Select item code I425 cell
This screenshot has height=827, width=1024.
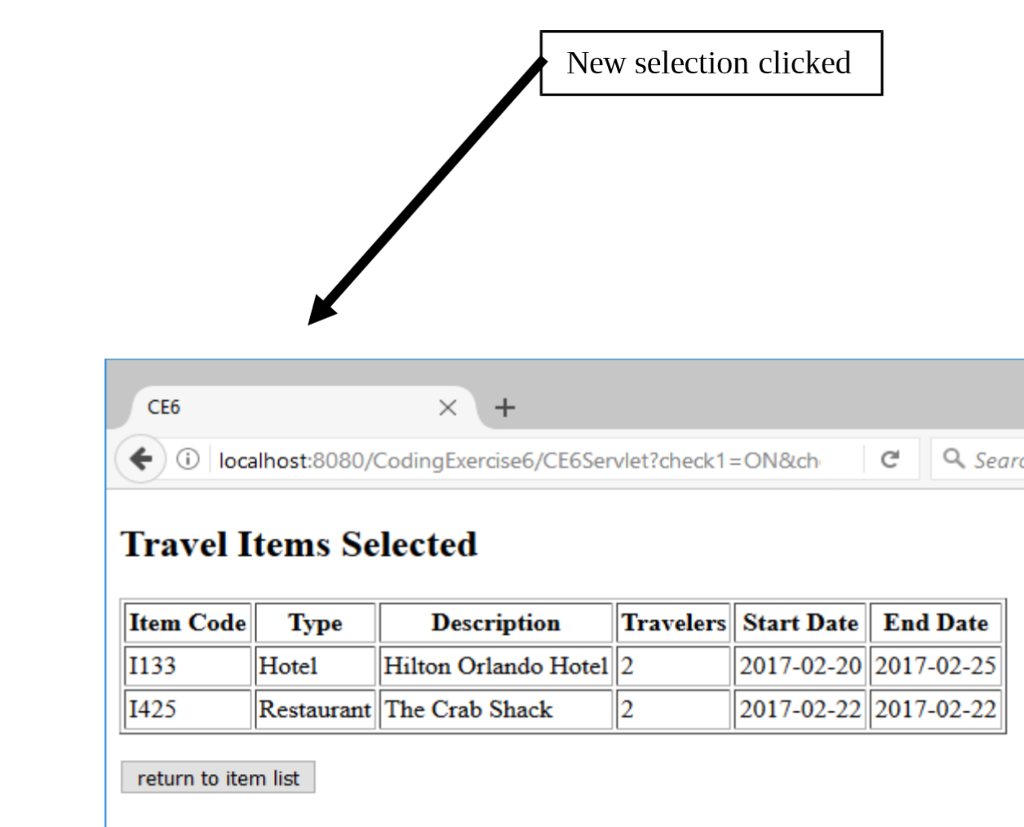point(188,709)
